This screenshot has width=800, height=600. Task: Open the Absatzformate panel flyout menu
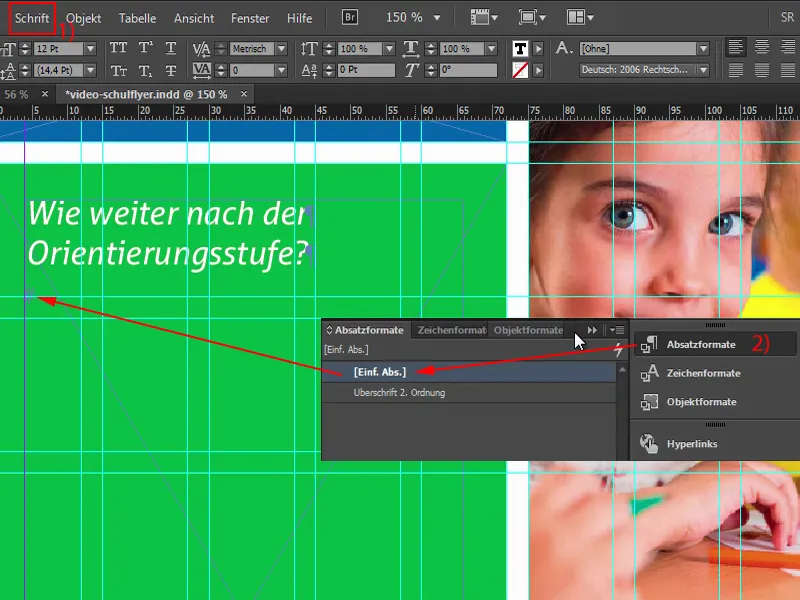pos(617,330)
